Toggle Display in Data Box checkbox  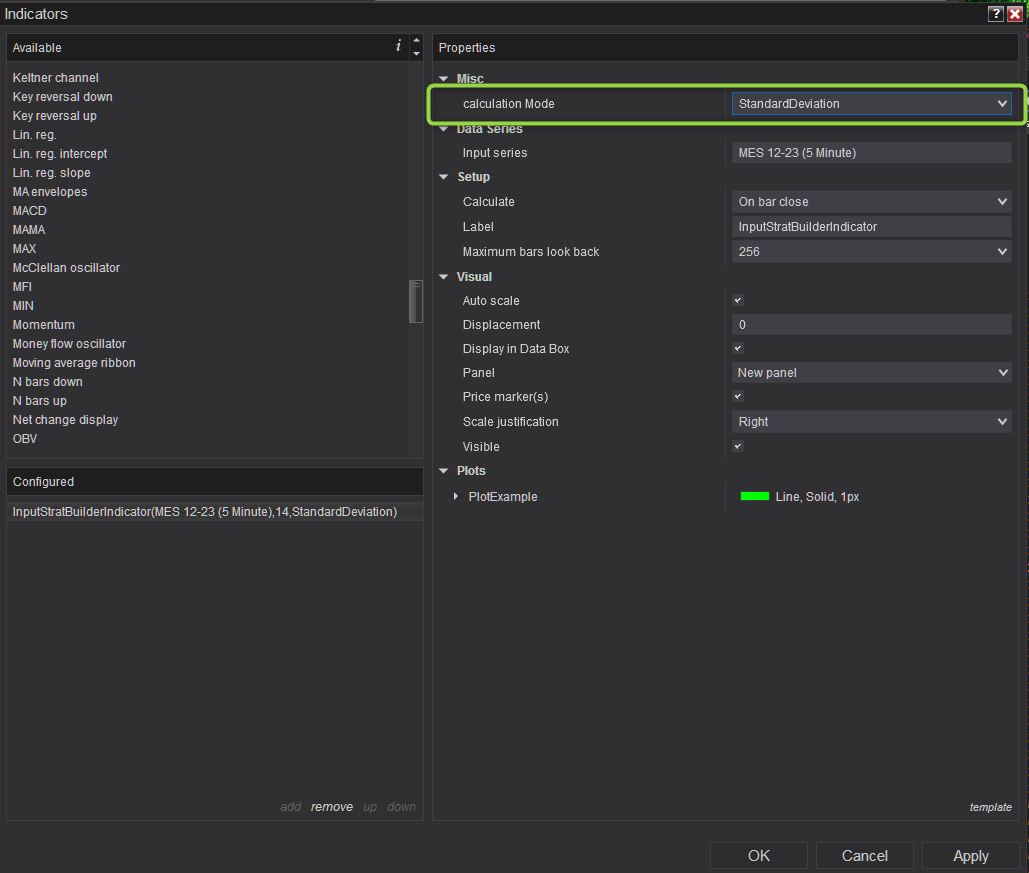738,348
